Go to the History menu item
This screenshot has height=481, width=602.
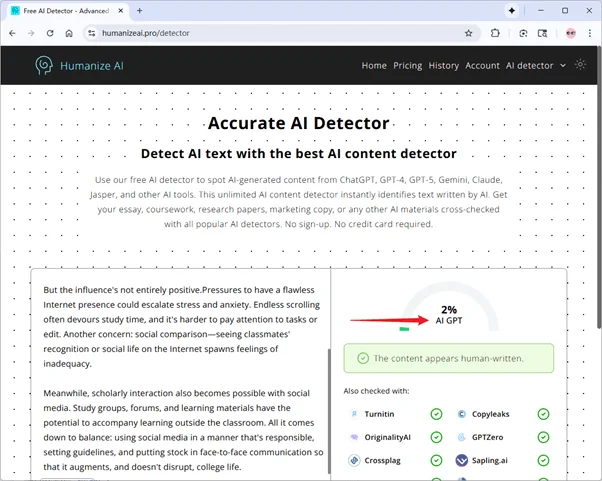coord(443,65)
